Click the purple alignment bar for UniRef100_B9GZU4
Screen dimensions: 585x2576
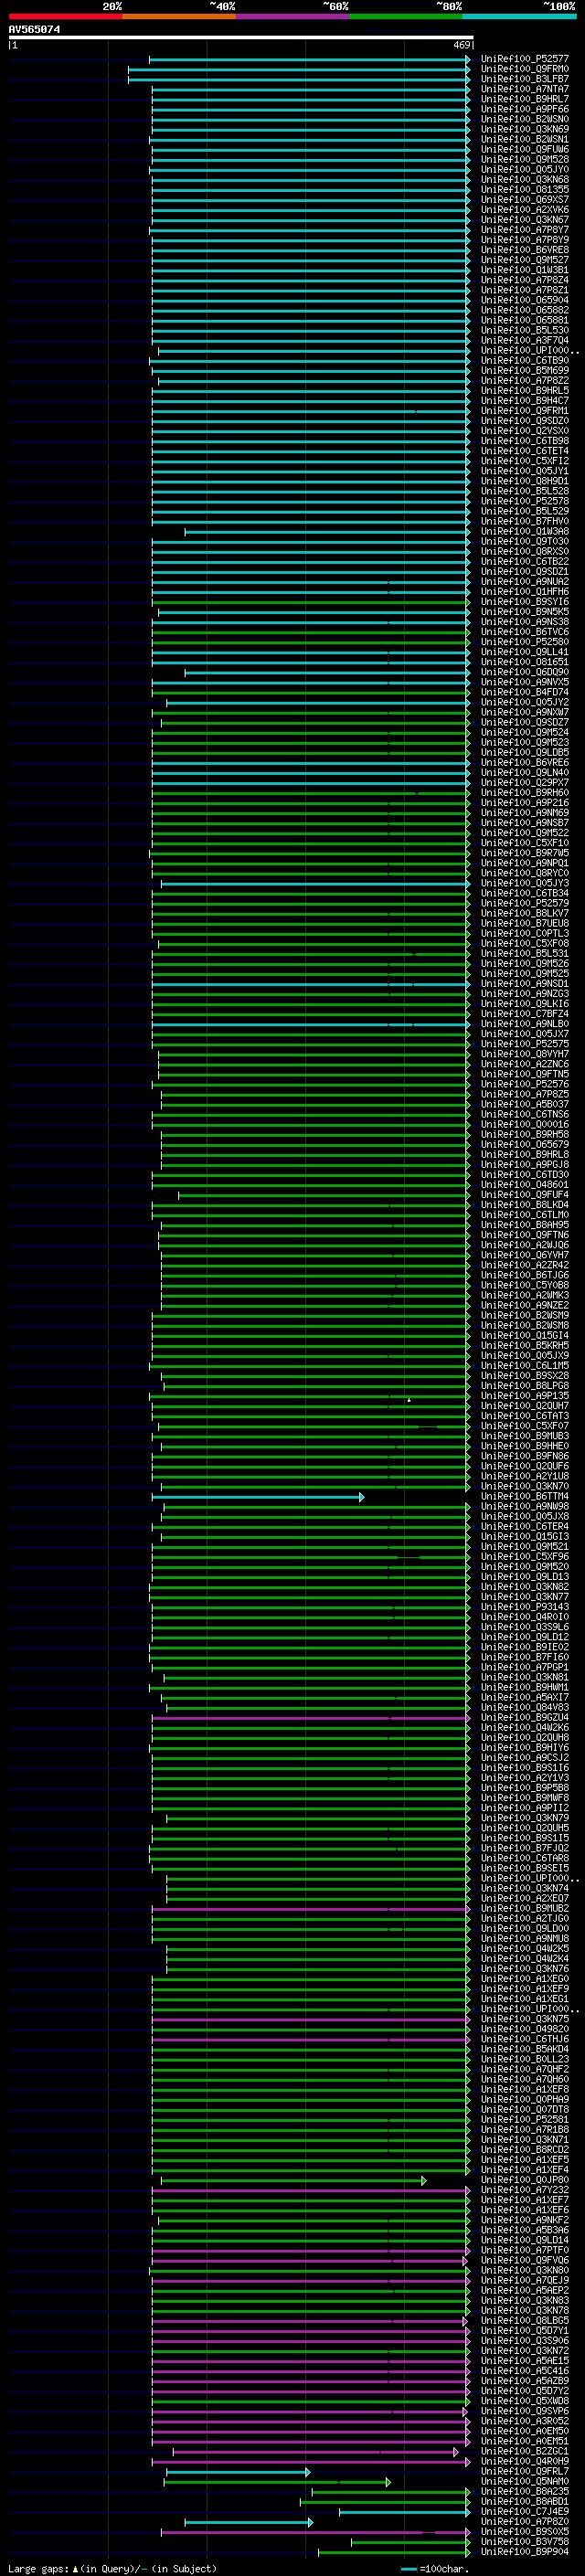pyautogui.click(x=311, y=1717)
